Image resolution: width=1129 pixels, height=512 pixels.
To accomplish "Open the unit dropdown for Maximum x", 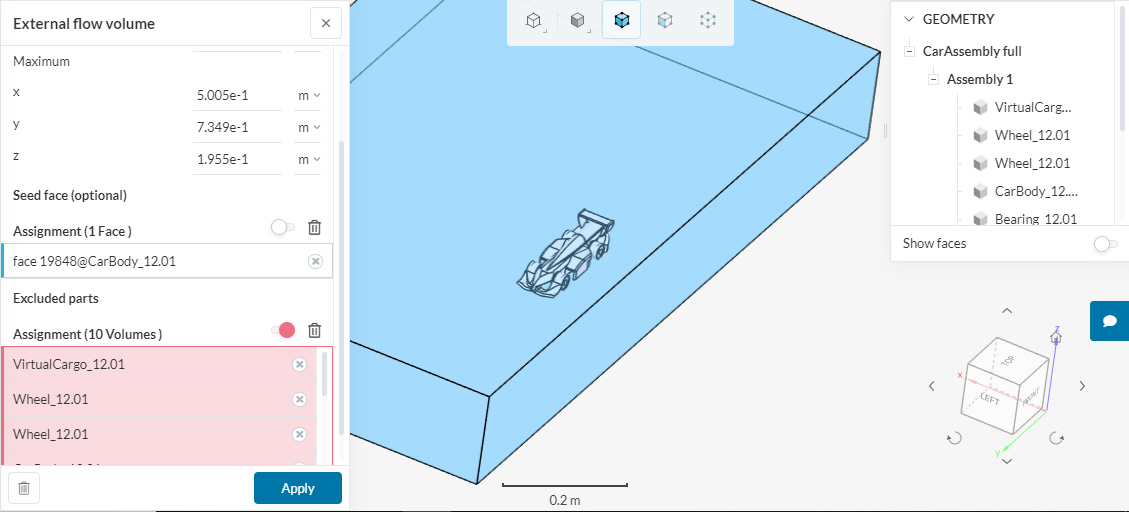I will click(309, 95).
